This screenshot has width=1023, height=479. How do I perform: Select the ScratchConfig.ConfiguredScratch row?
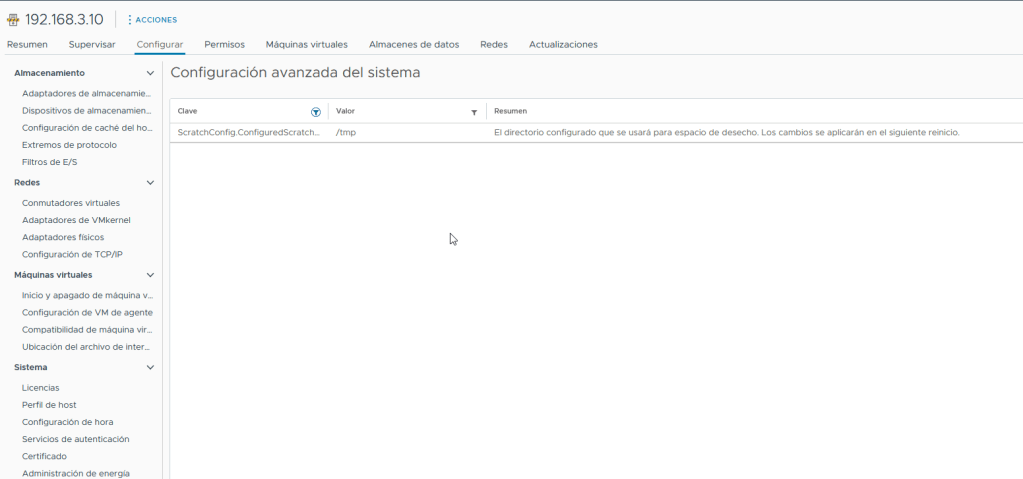248,132
